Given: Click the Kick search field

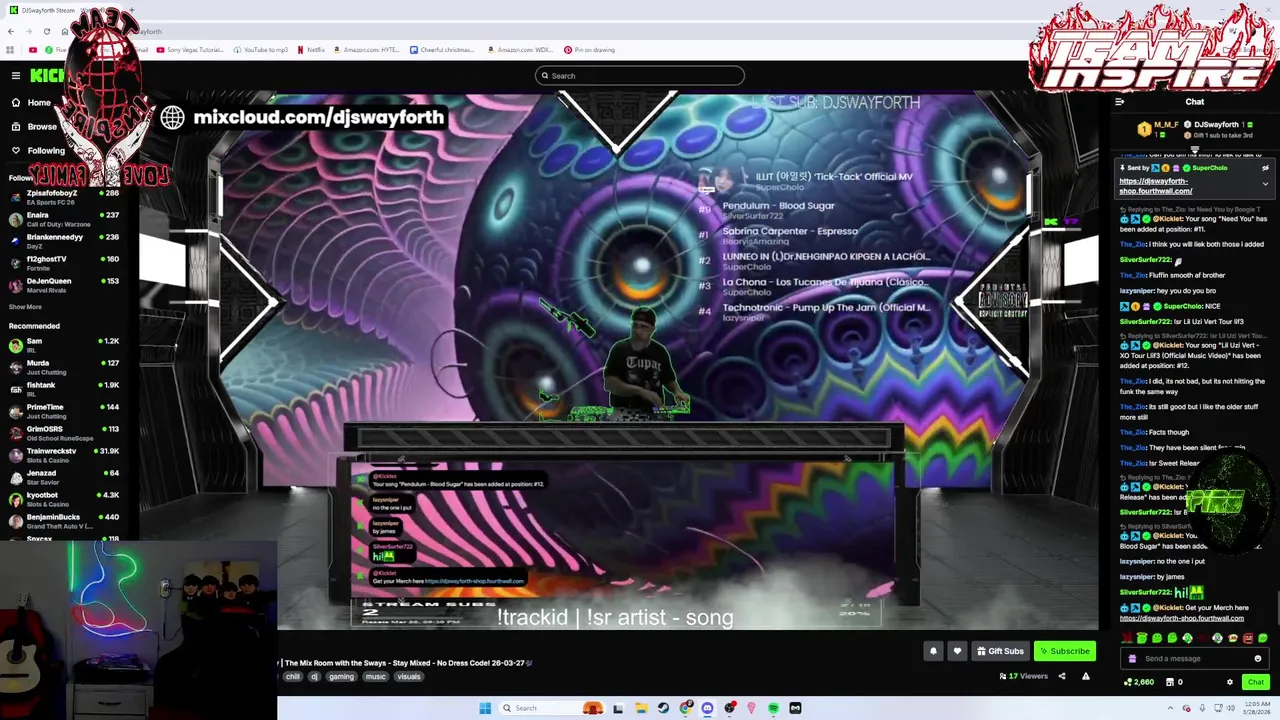Looking at the screenshot, I should click(x=640, y=76).
